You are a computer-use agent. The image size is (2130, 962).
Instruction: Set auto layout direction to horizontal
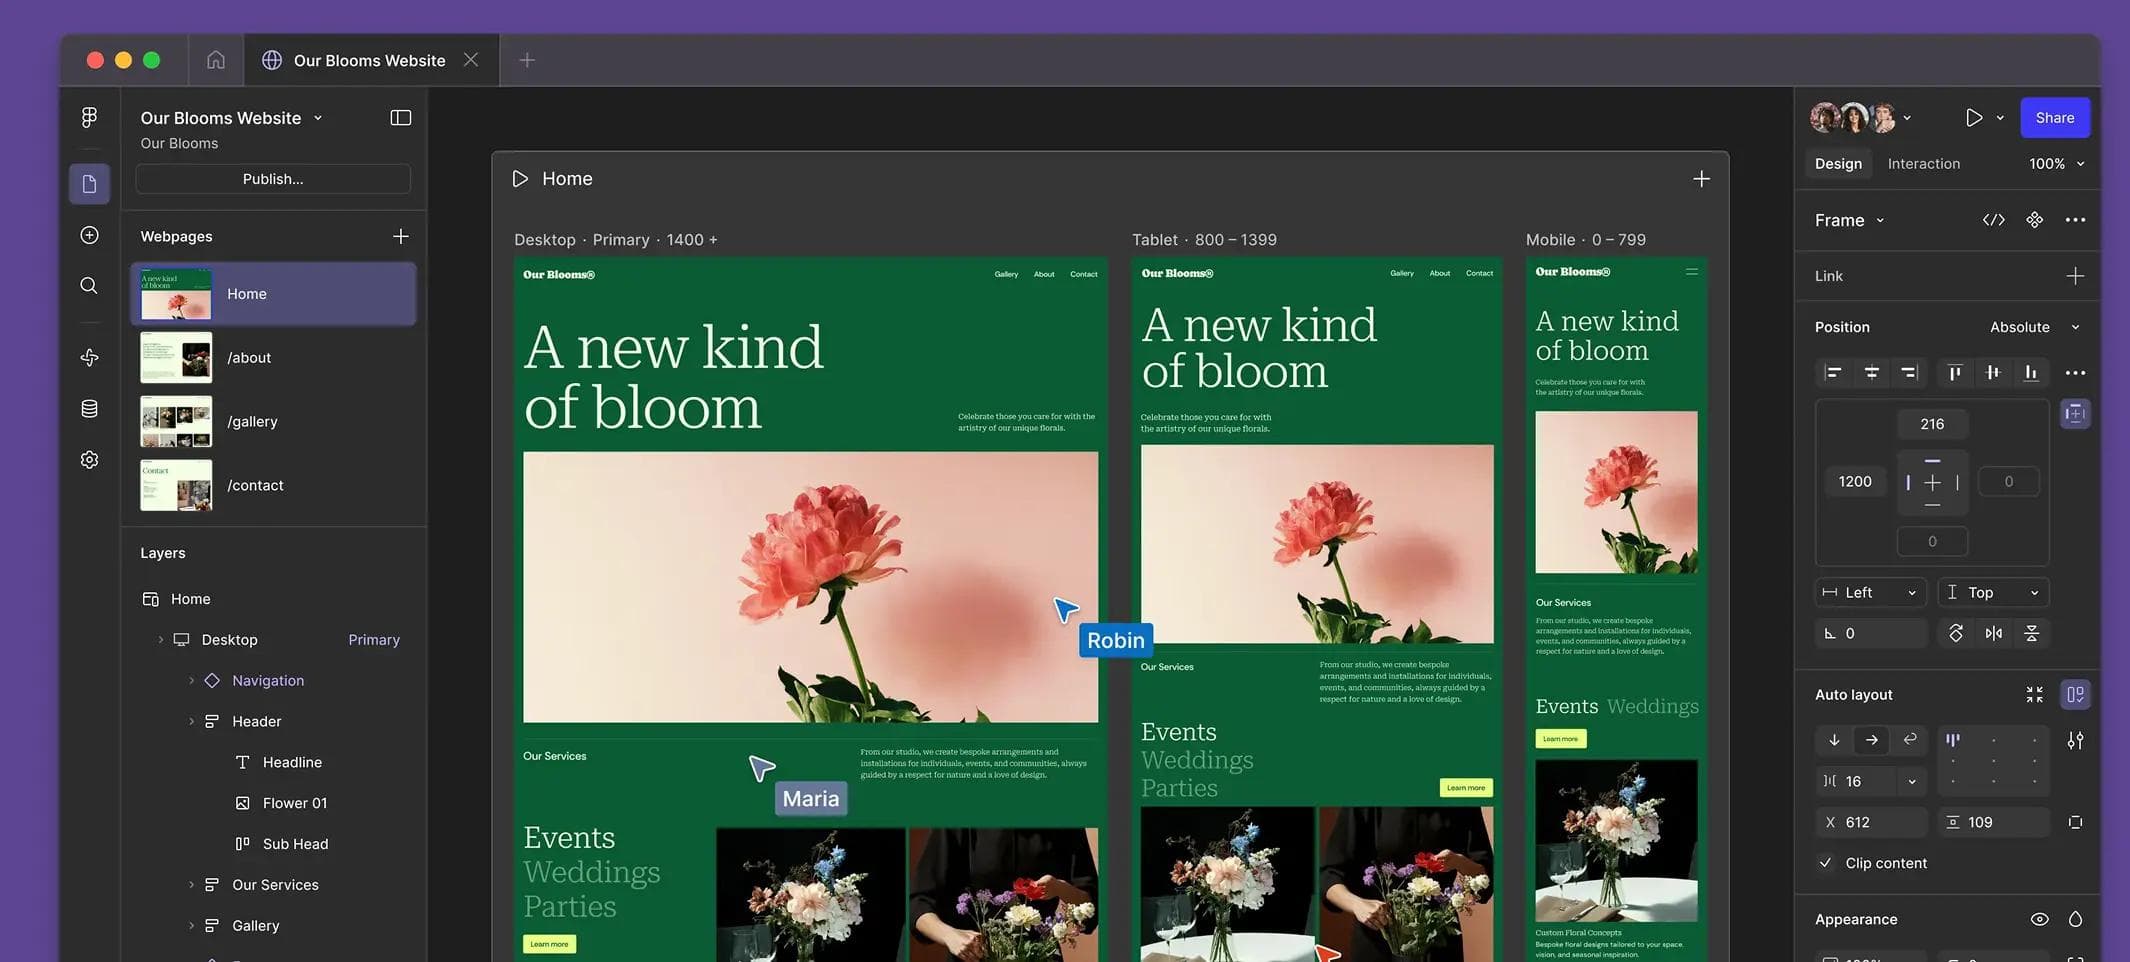1872,740
